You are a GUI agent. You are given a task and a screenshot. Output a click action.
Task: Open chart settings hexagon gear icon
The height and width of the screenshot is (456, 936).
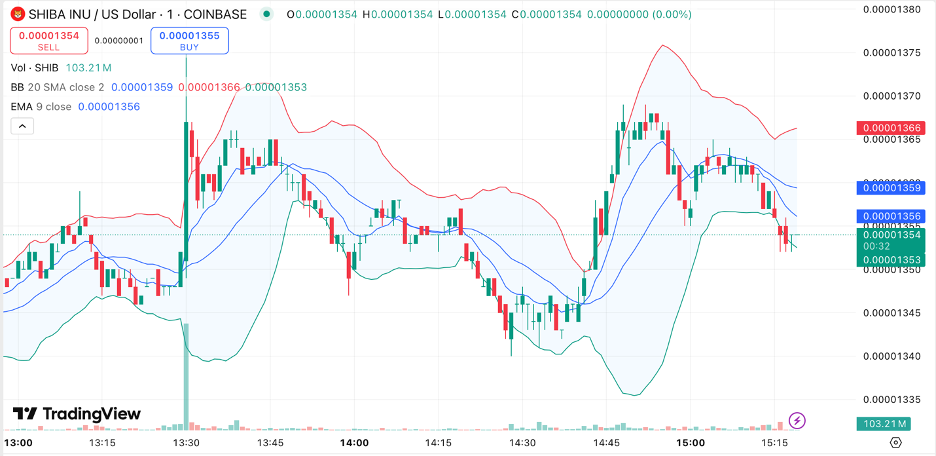pos(895,442)
